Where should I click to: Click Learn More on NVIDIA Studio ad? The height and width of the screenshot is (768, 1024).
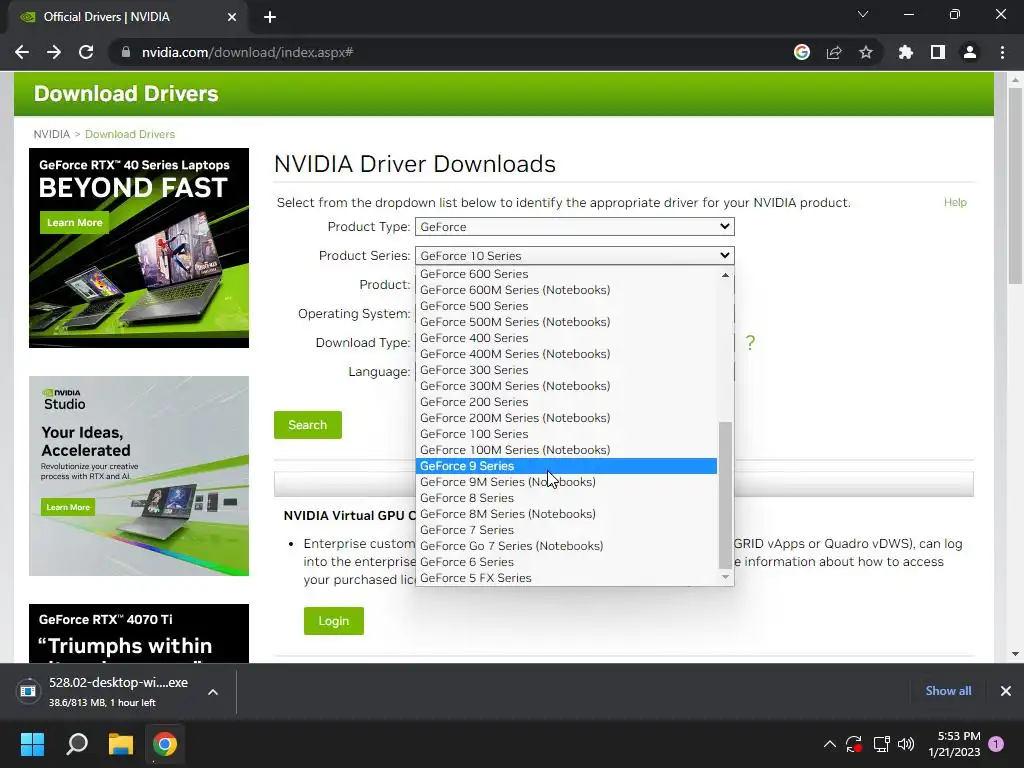[68, 507]
